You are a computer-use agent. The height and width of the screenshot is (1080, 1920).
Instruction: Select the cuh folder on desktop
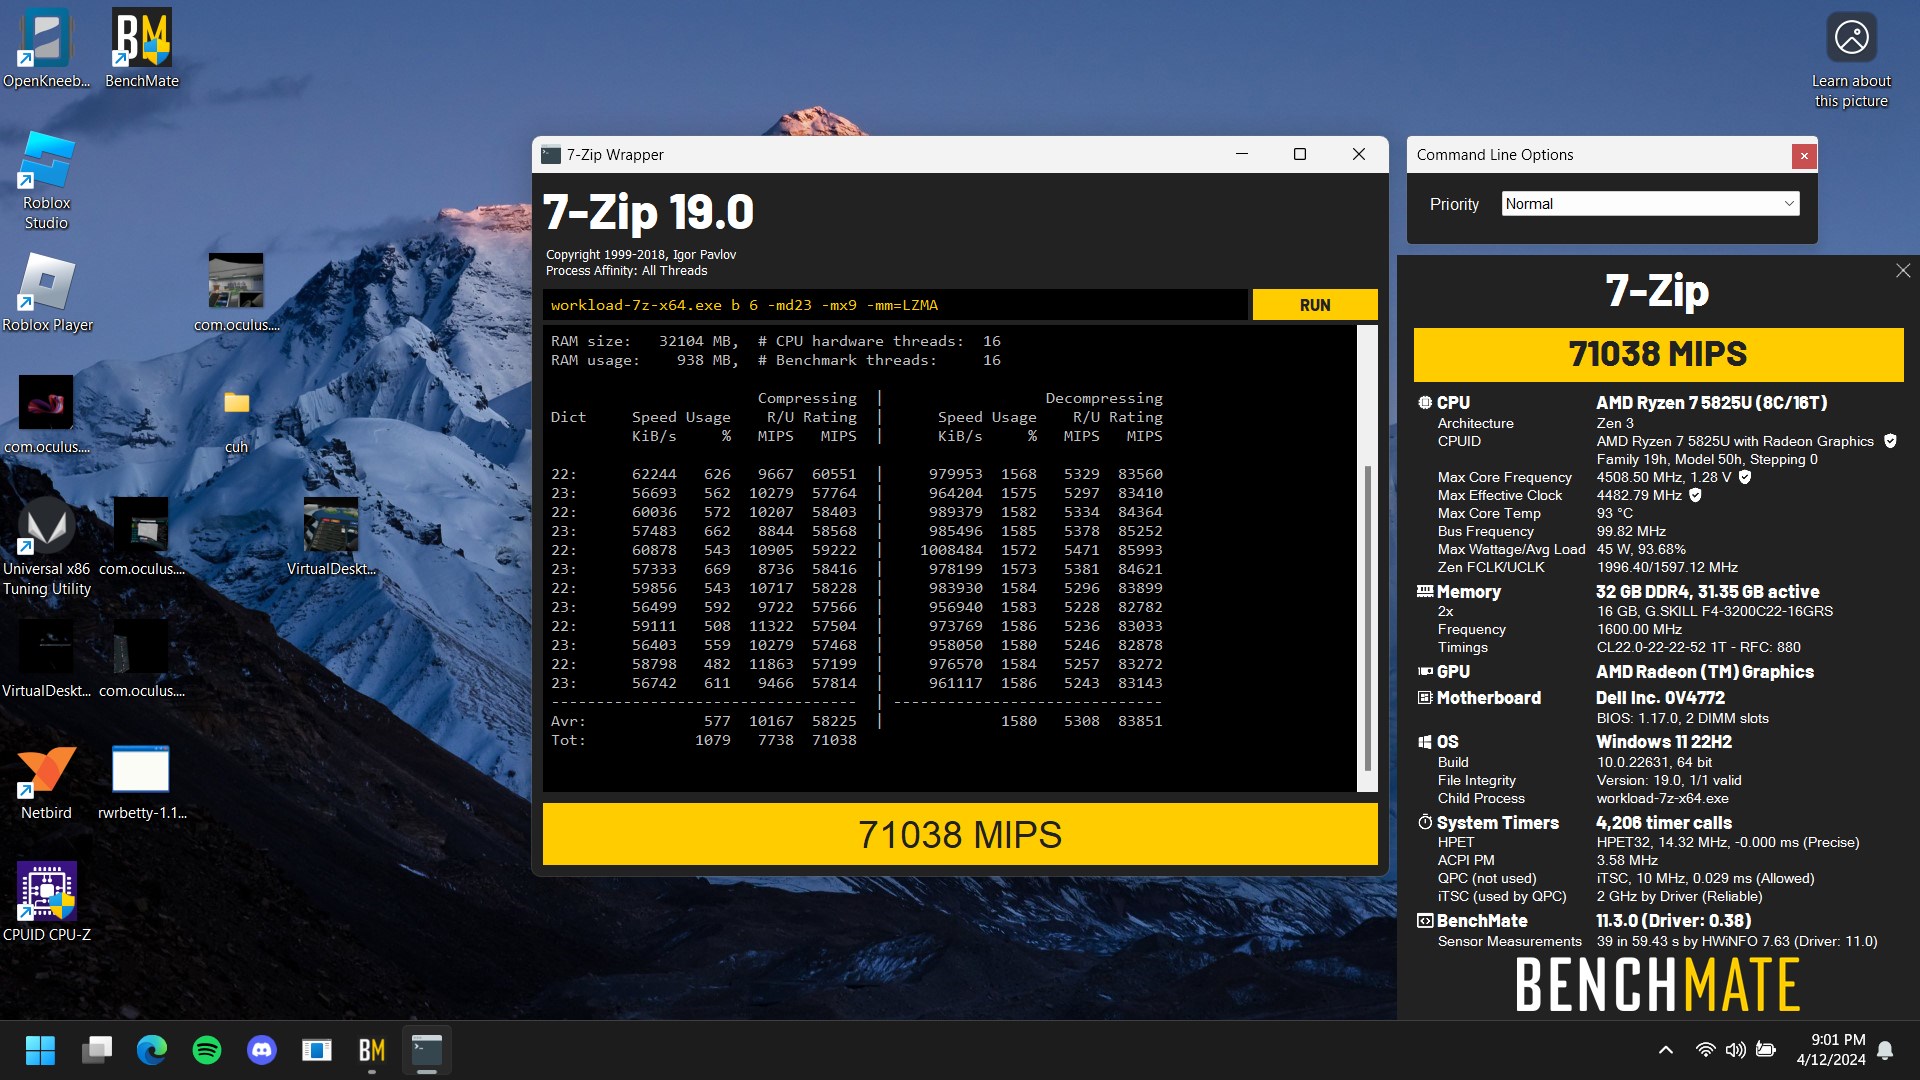236,420
